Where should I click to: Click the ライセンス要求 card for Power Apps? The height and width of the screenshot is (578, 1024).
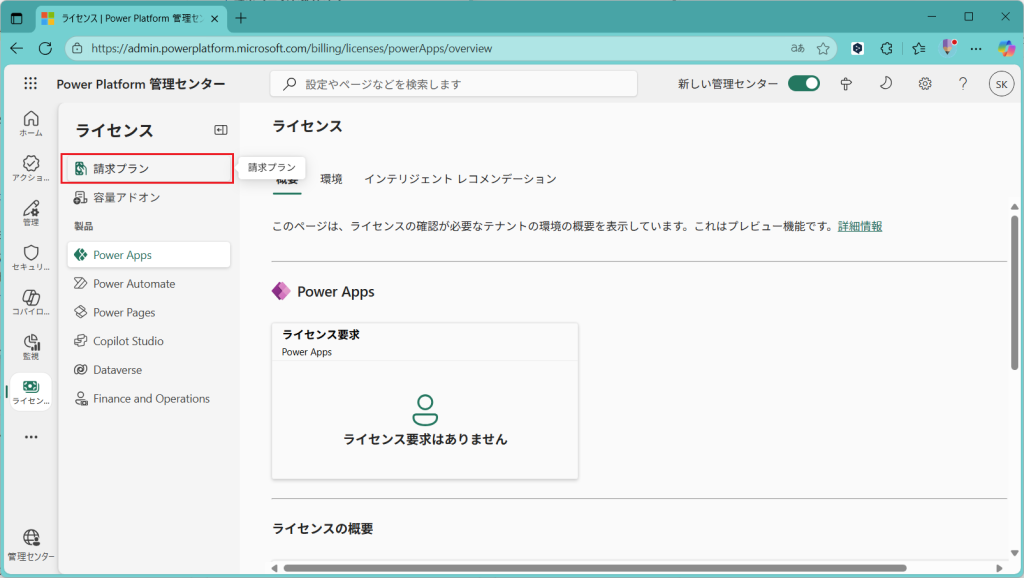coord(425,400)
